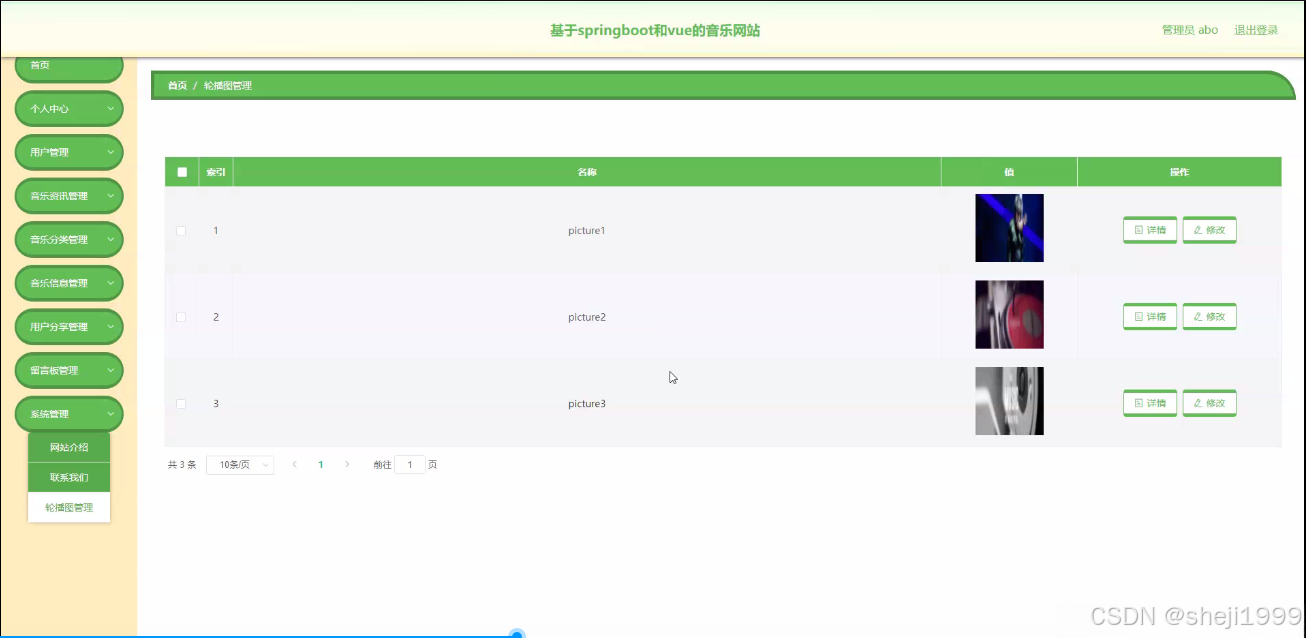Click page number 1 in pagination

(320, 464)
